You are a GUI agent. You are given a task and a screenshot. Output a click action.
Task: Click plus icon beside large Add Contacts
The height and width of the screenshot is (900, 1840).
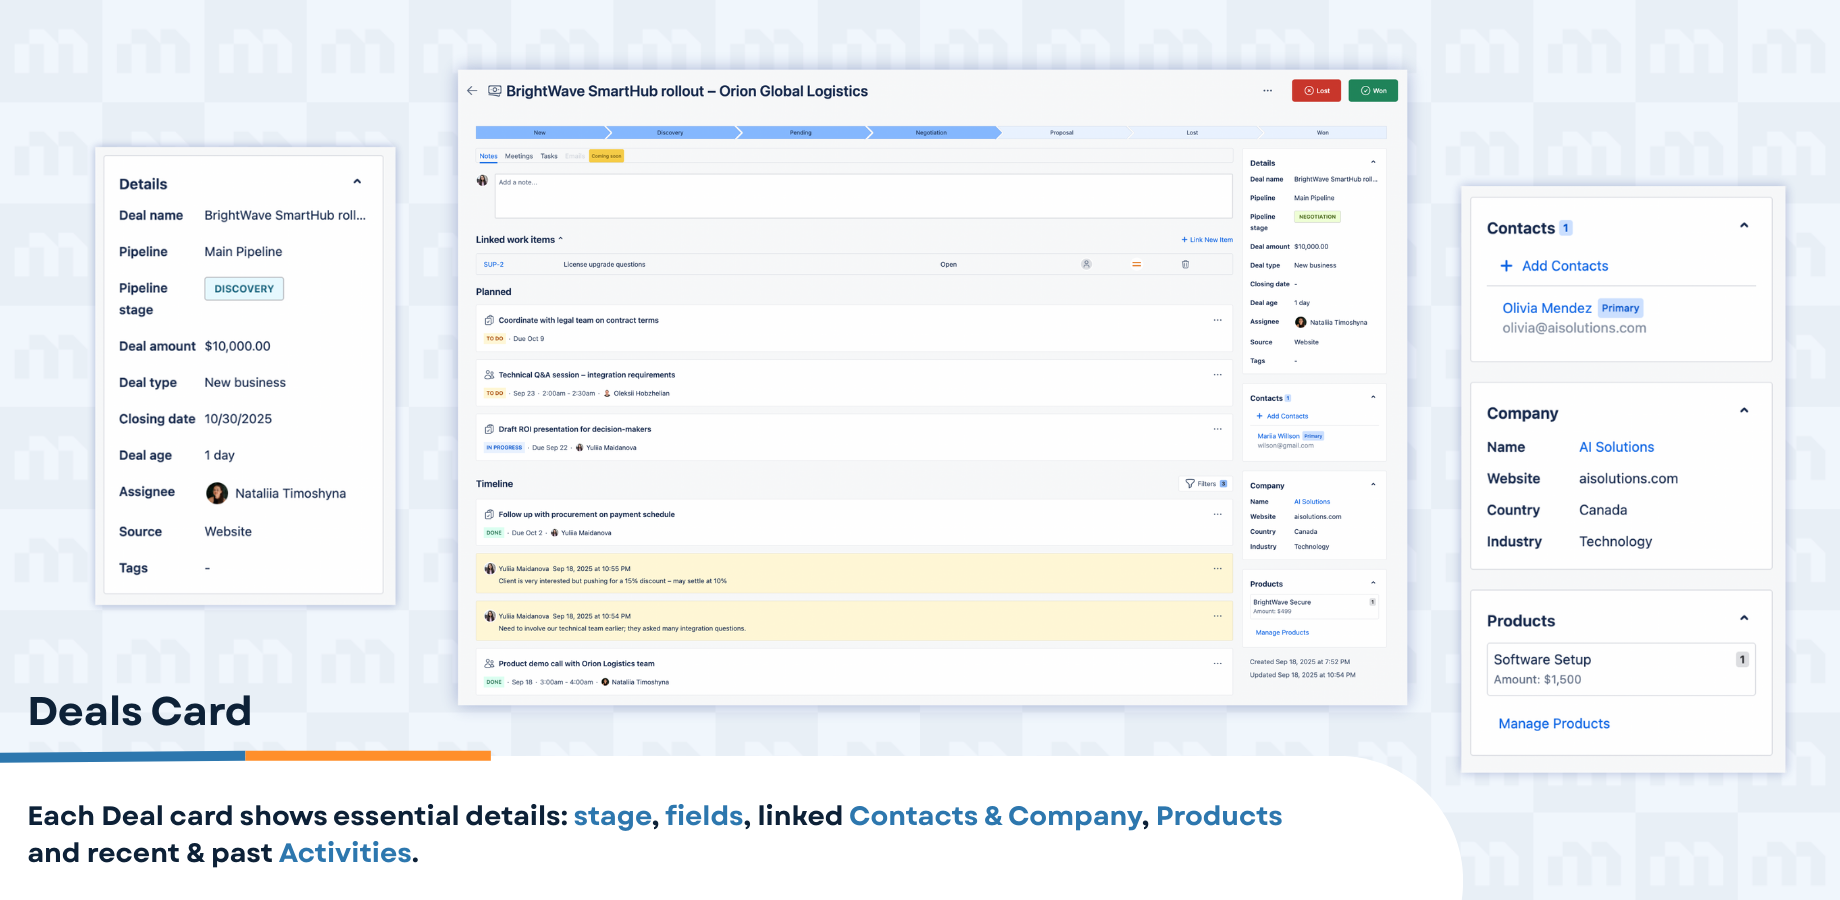1506,266
